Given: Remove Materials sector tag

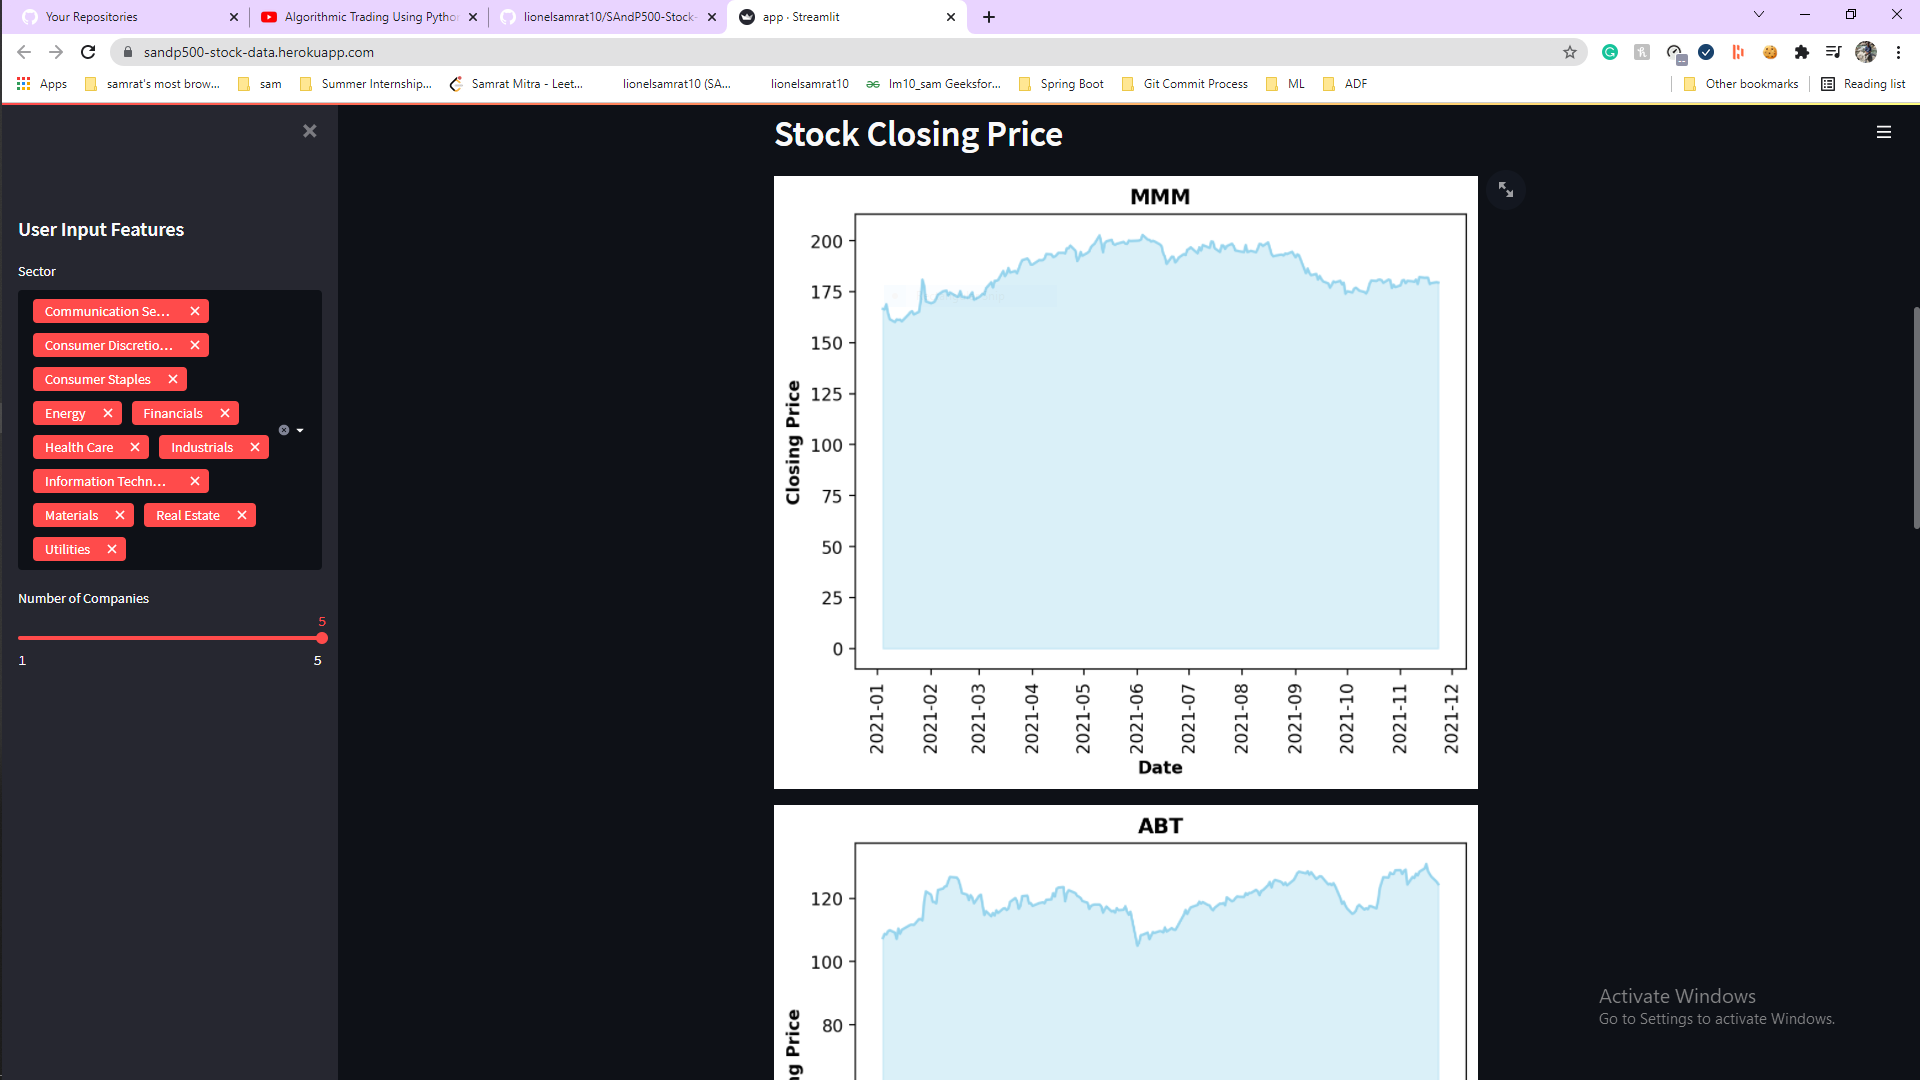Looking at the screenshot, I should 120,515.
